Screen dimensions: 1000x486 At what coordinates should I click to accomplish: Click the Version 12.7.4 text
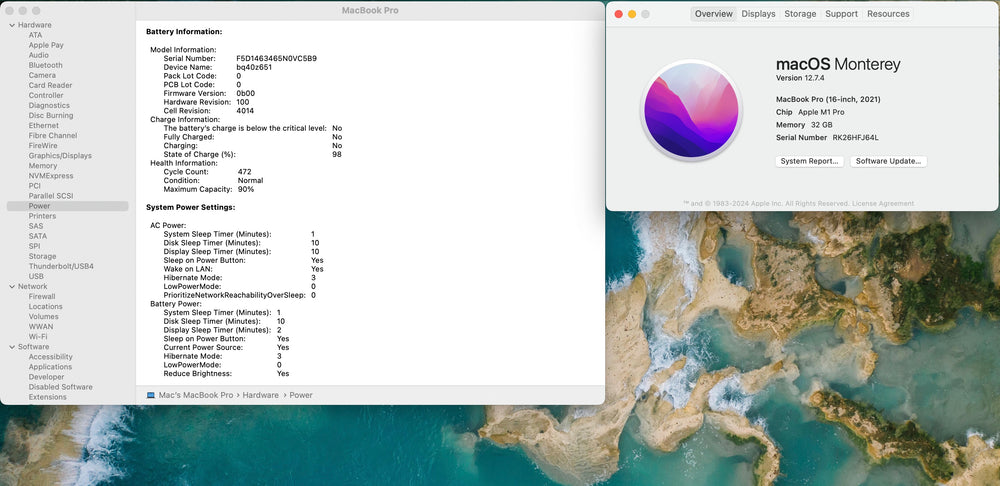click(x=798, y=78)
